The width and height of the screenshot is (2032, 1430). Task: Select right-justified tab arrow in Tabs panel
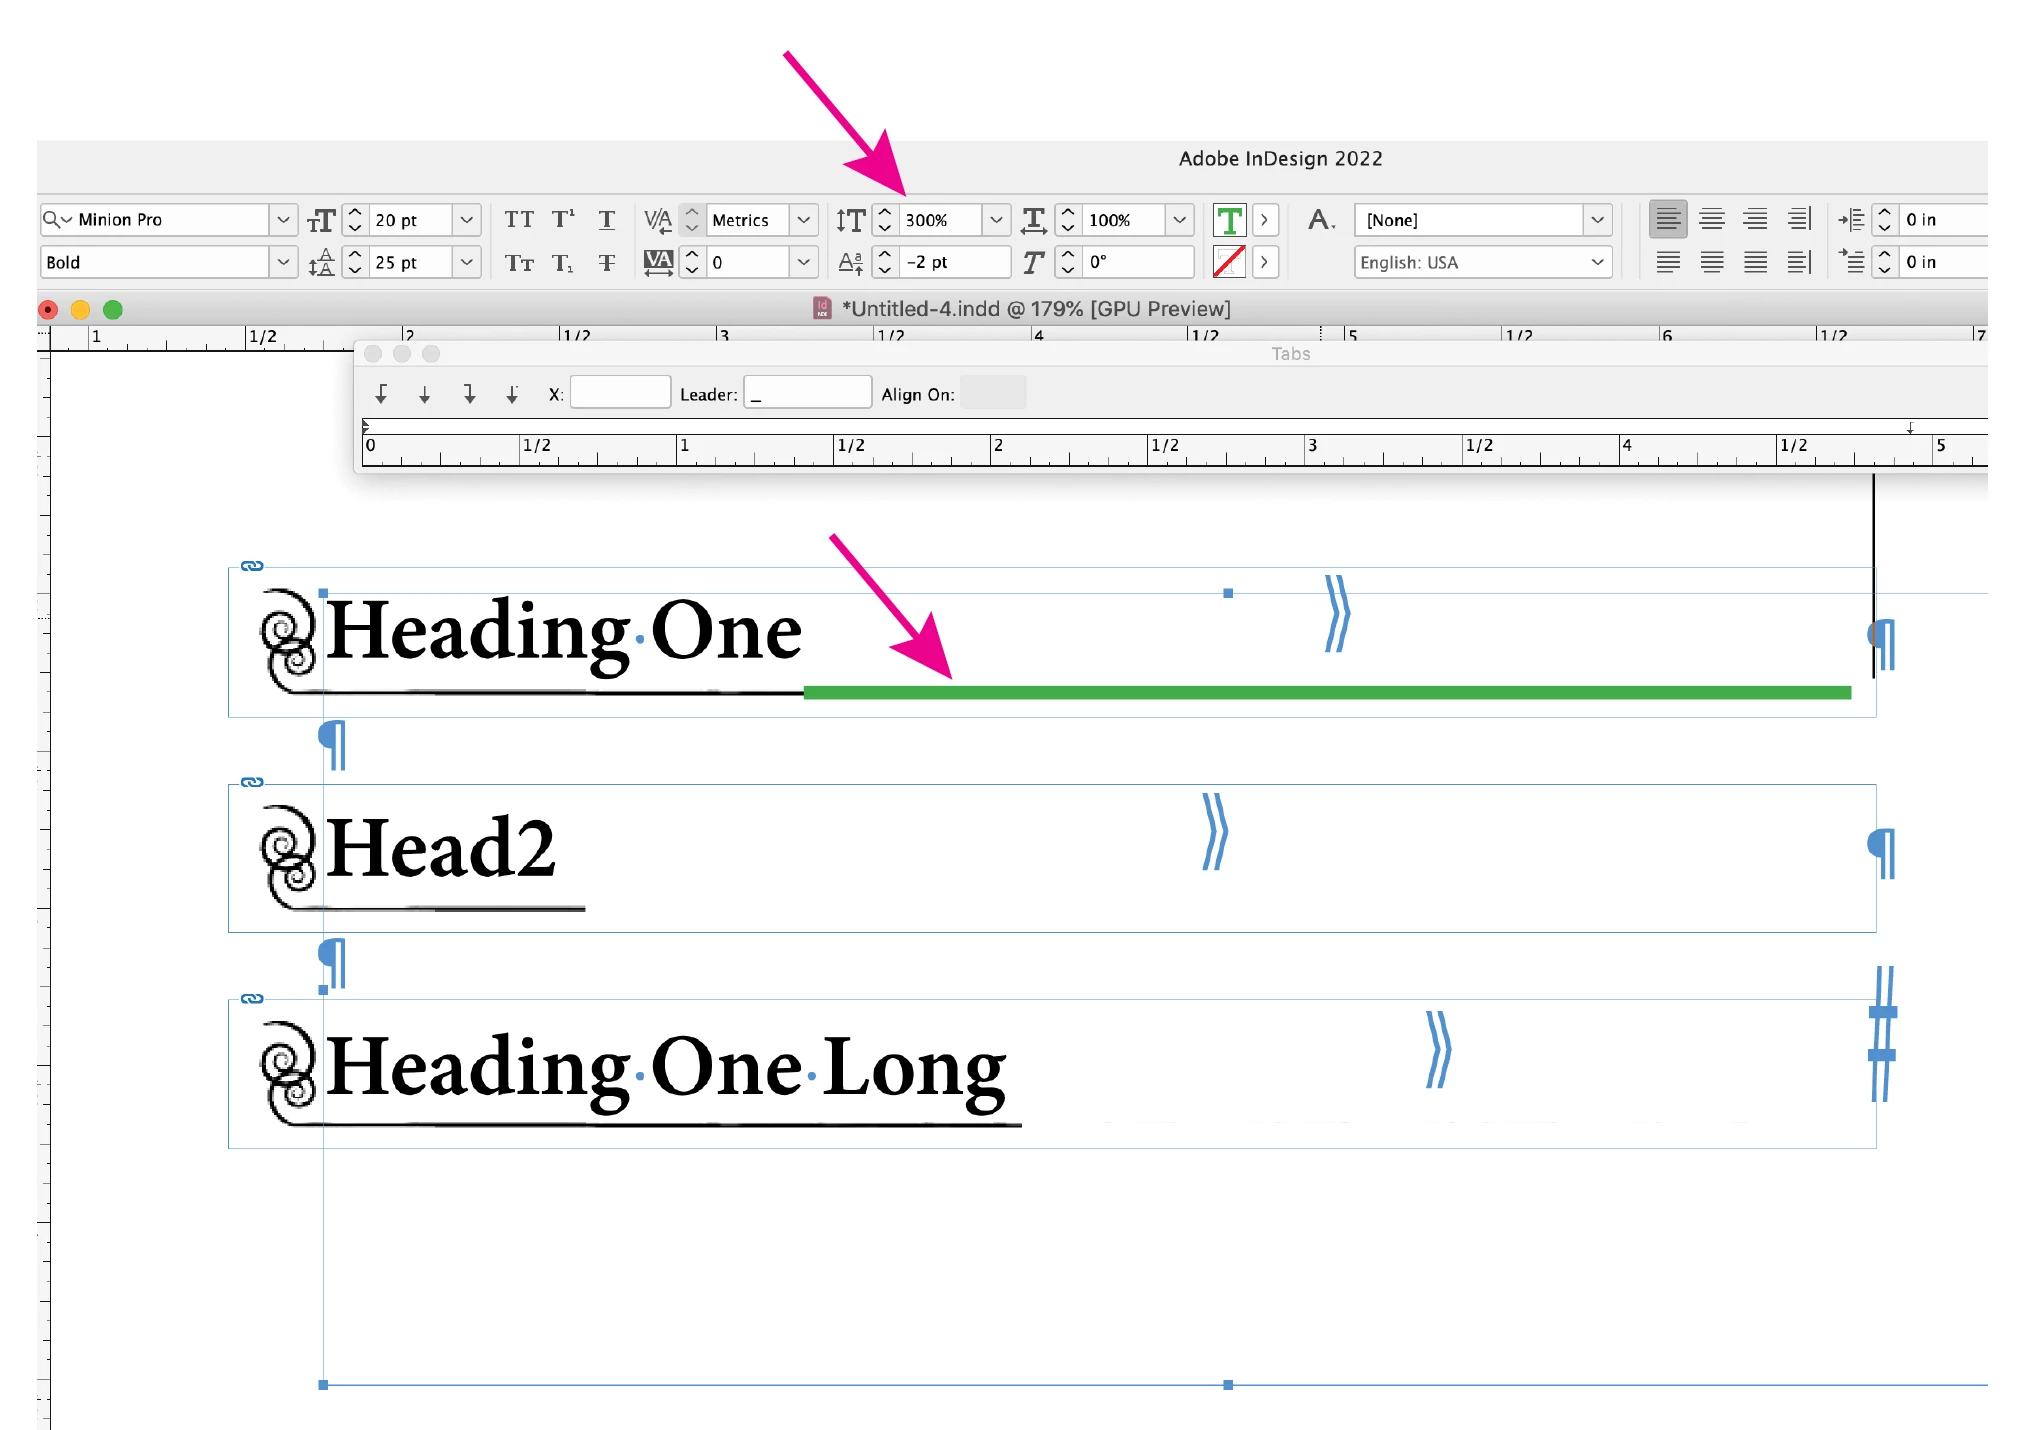[x=469, y=394]
